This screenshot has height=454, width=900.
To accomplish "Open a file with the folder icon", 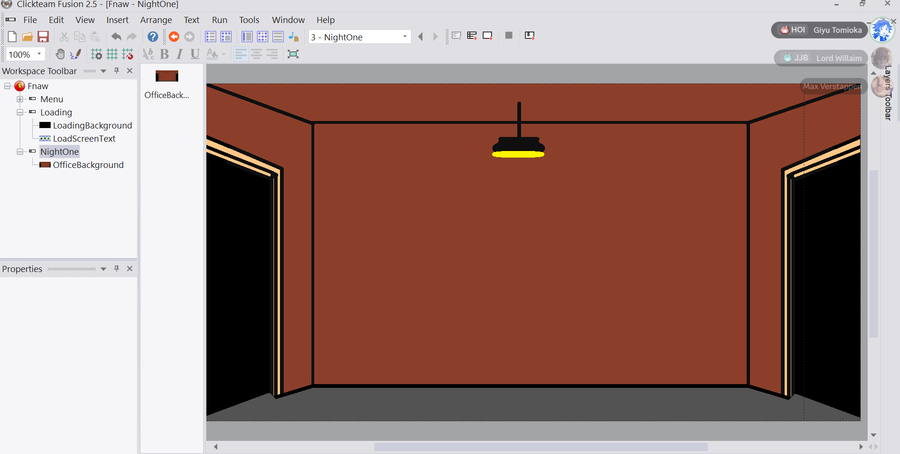I will pyautogui.click(x=27, y=37).
